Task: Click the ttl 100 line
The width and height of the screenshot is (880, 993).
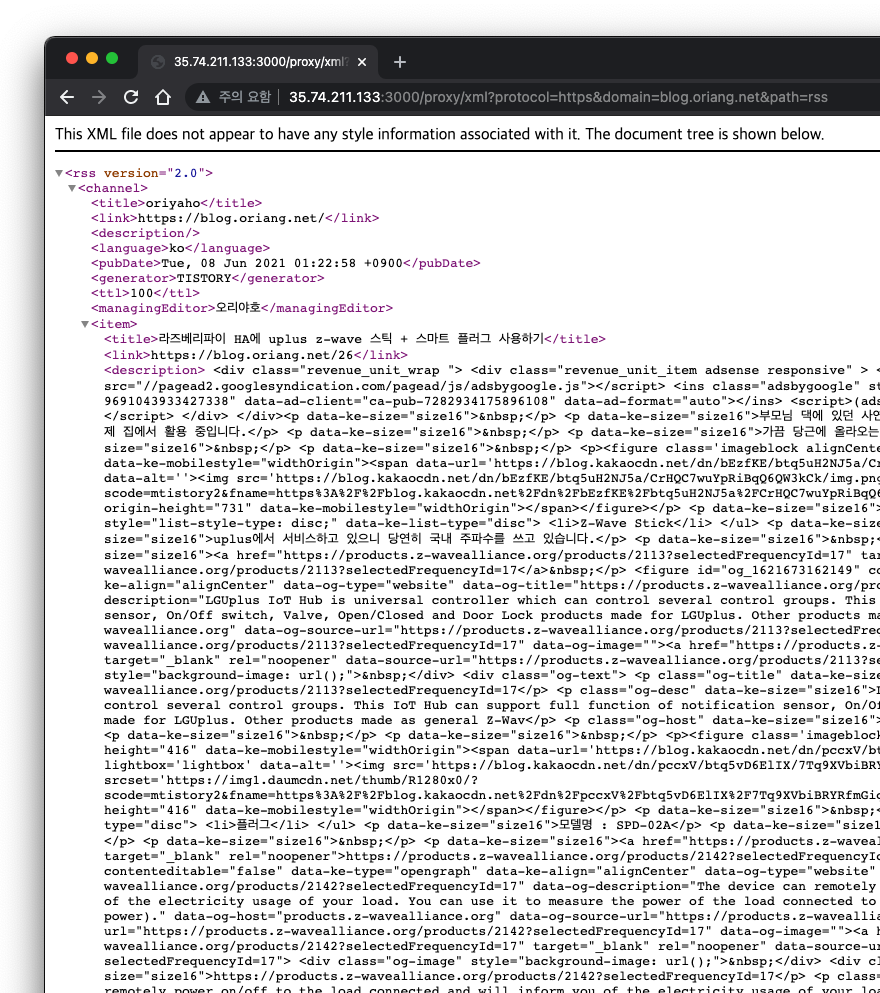Action: (x=146, y=293)
